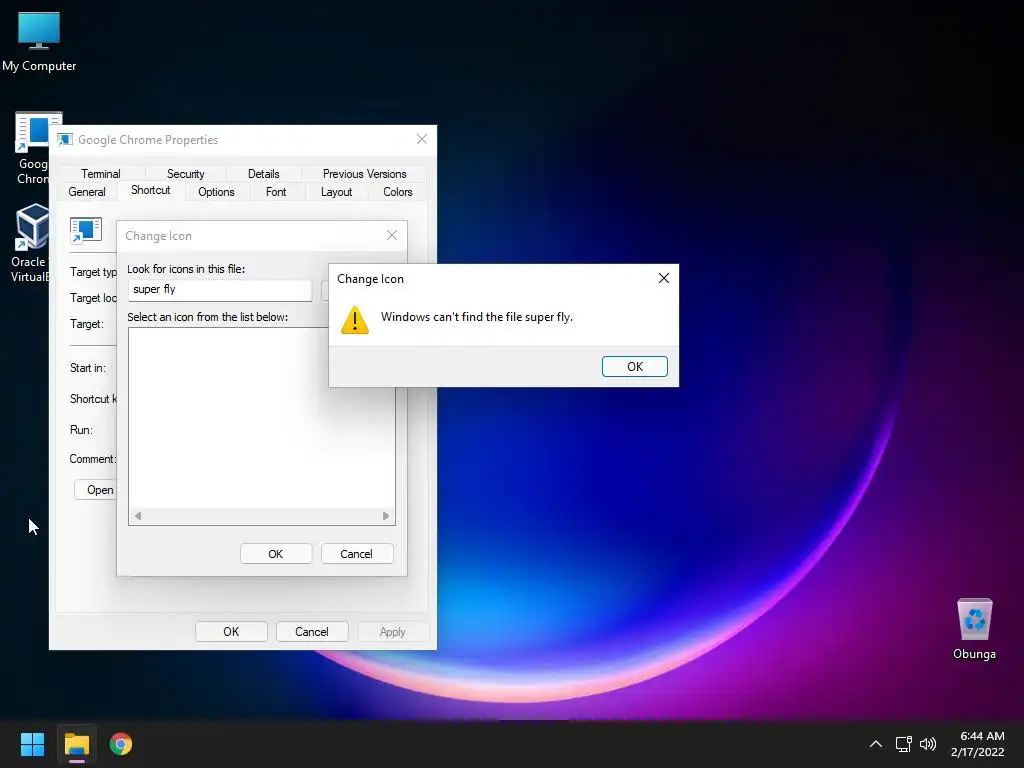Switch to the Options tab

(216, 192)
